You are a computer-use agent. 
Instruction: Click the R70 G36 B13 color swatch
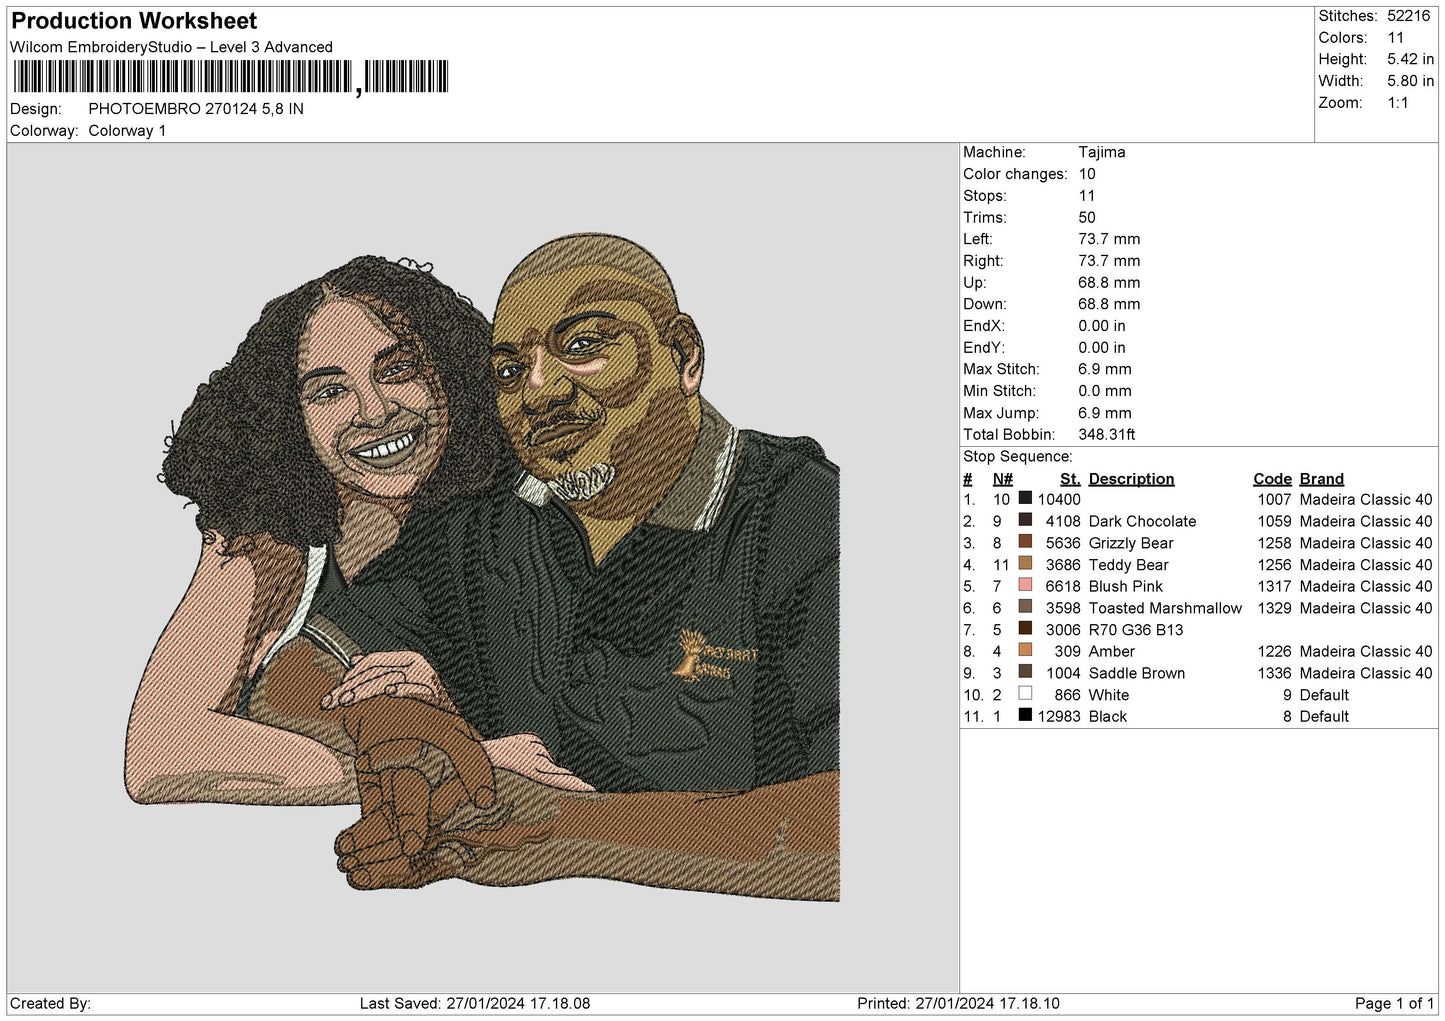coord(1025,629)
